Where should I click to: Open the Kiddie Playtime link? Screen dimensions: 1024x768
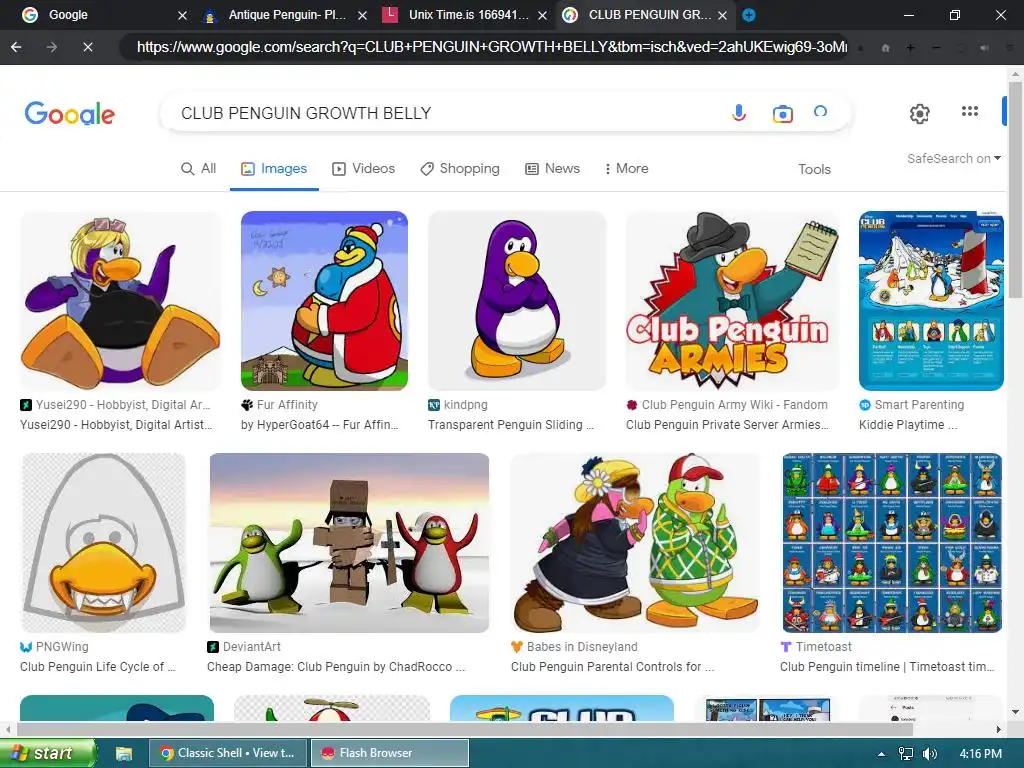click(x=908, y=424)
